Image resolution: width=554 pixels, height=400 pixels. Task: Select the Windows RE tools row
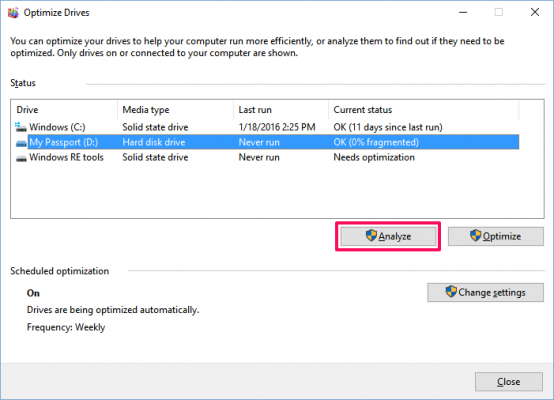pos(267,157)
